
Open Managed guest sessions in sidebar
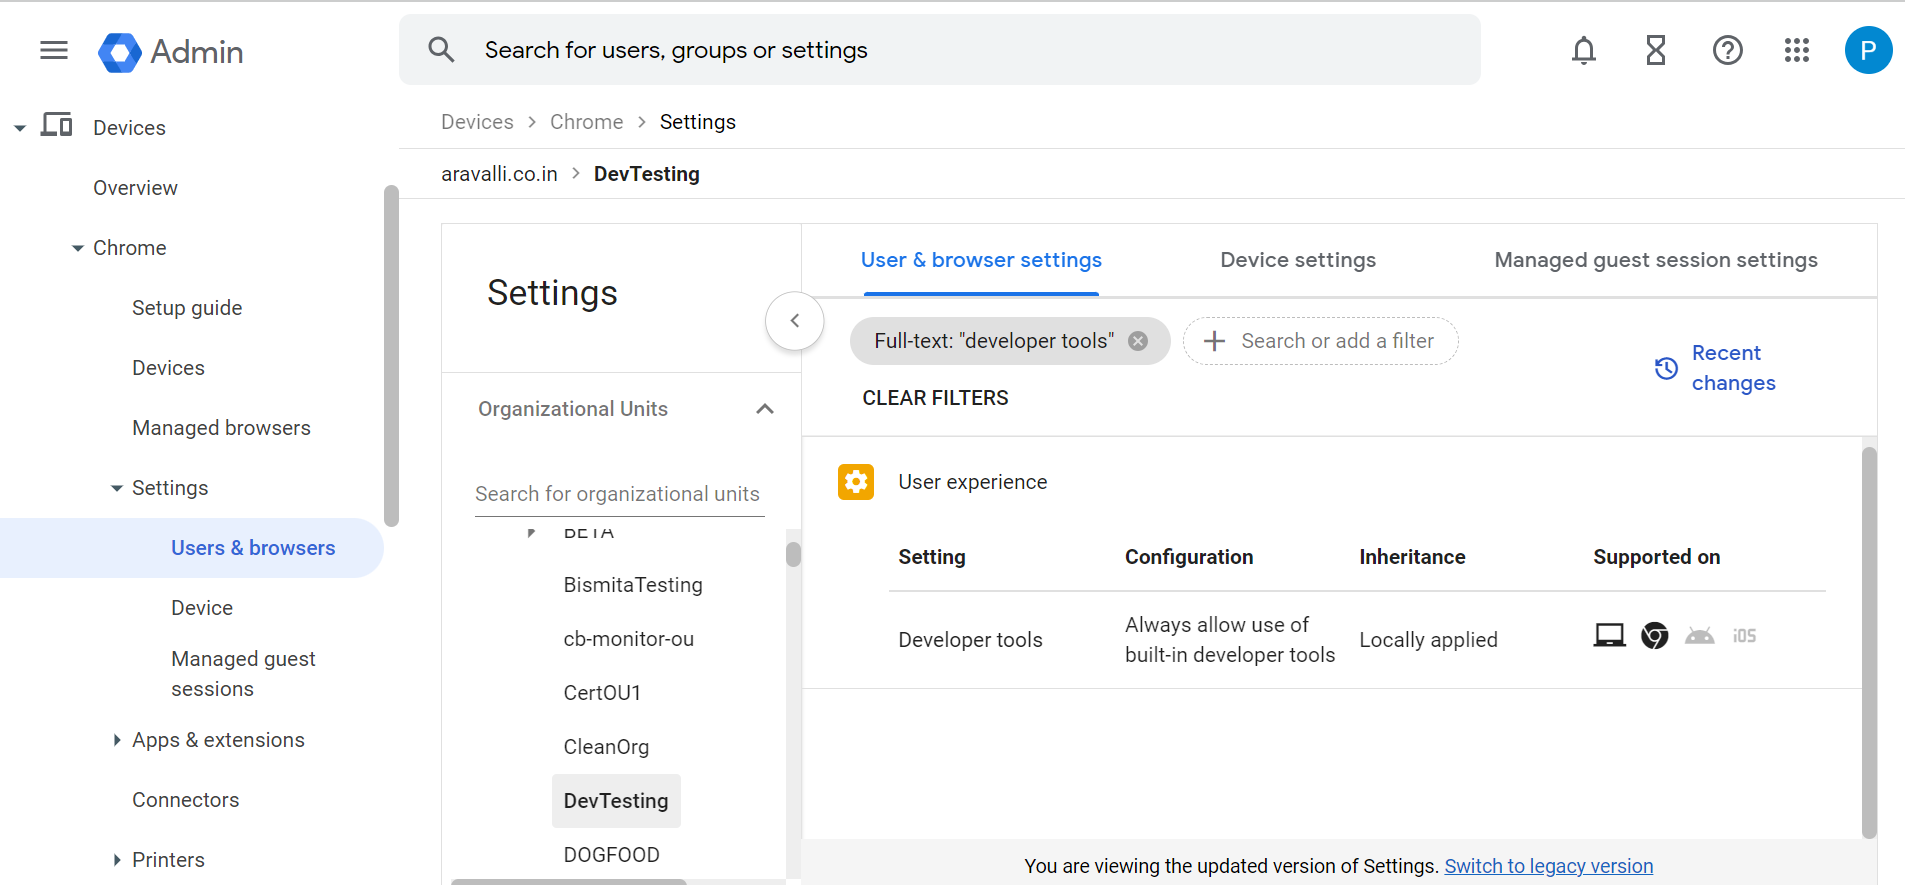point(243,674)
